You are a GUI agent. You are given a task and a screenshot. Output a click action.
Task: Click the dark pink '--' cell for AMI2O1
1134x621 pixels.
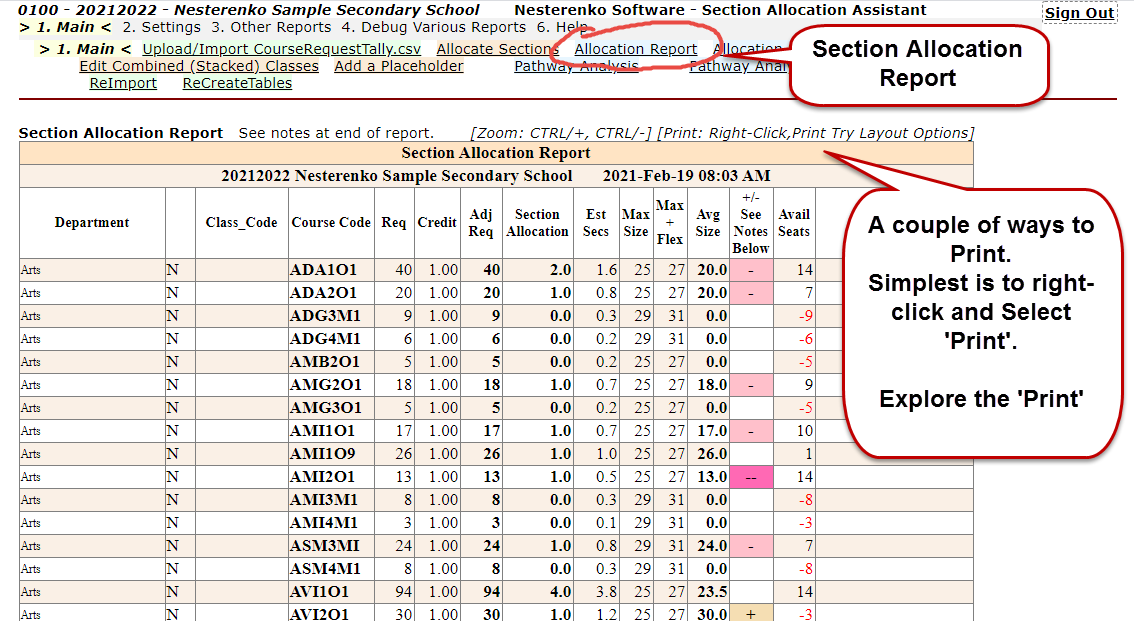point(751,477)
